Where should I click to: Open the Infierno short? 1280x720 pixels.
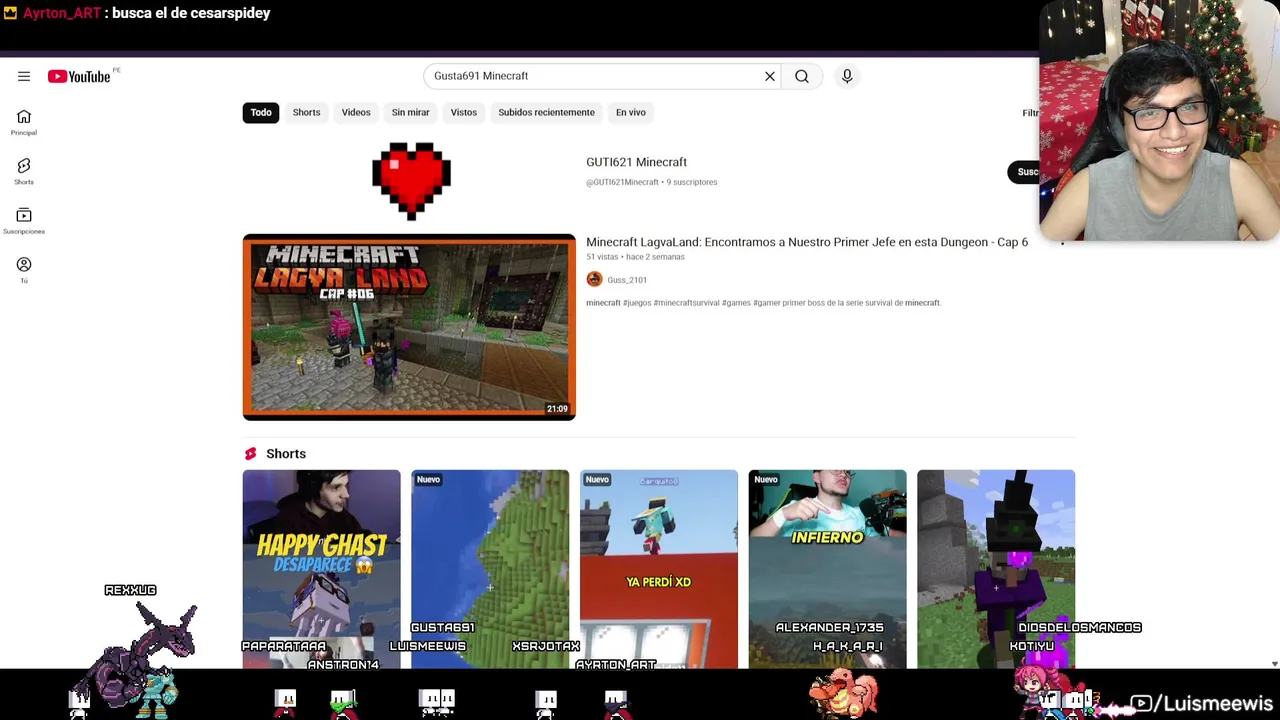[827, 568]
